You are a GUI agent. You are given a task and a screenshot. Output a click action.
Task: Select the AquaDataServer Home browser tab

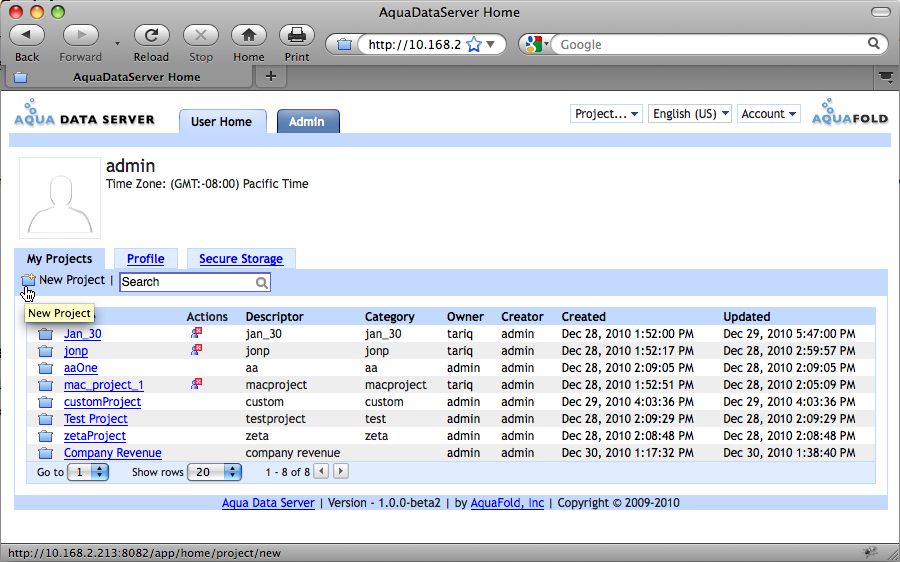point(127,77)
